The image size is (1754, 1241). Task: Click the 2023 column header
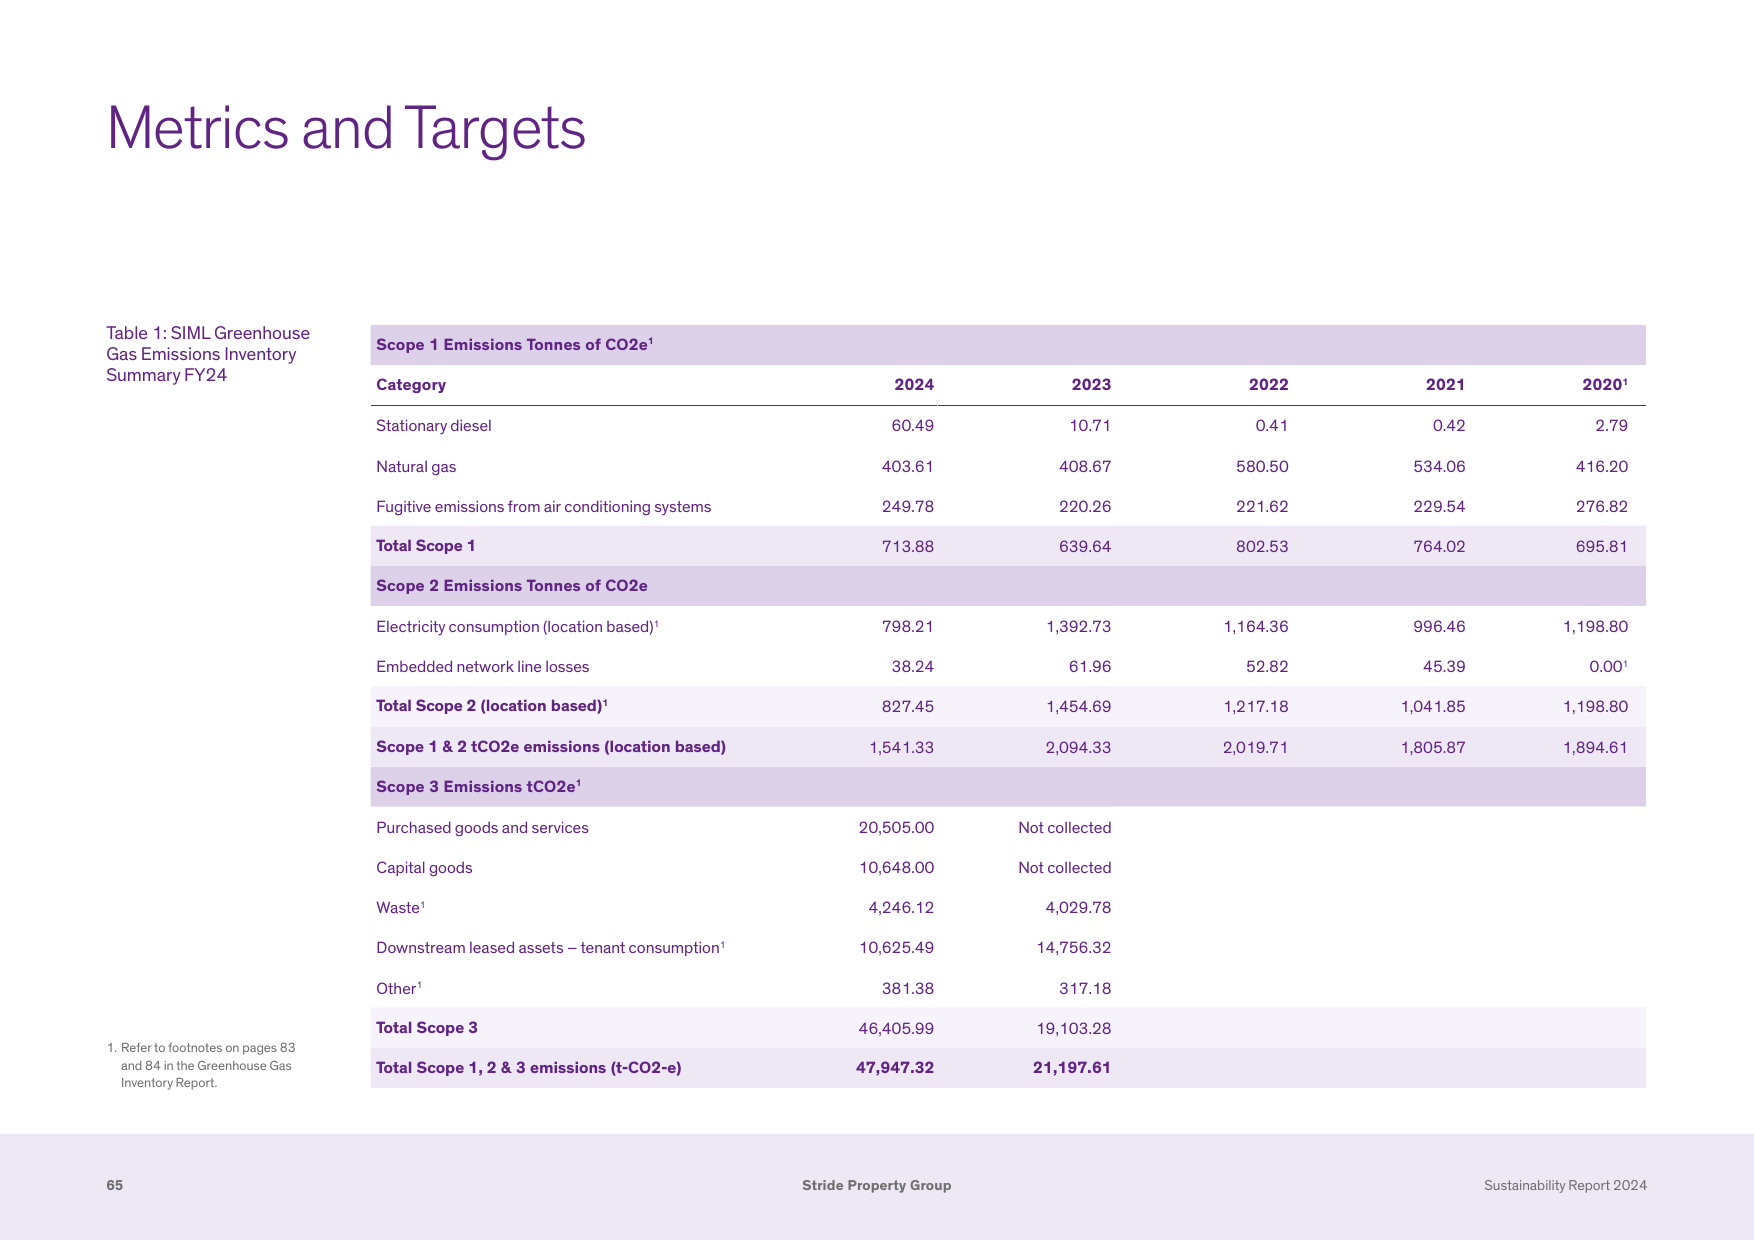tap(1091, 385)
